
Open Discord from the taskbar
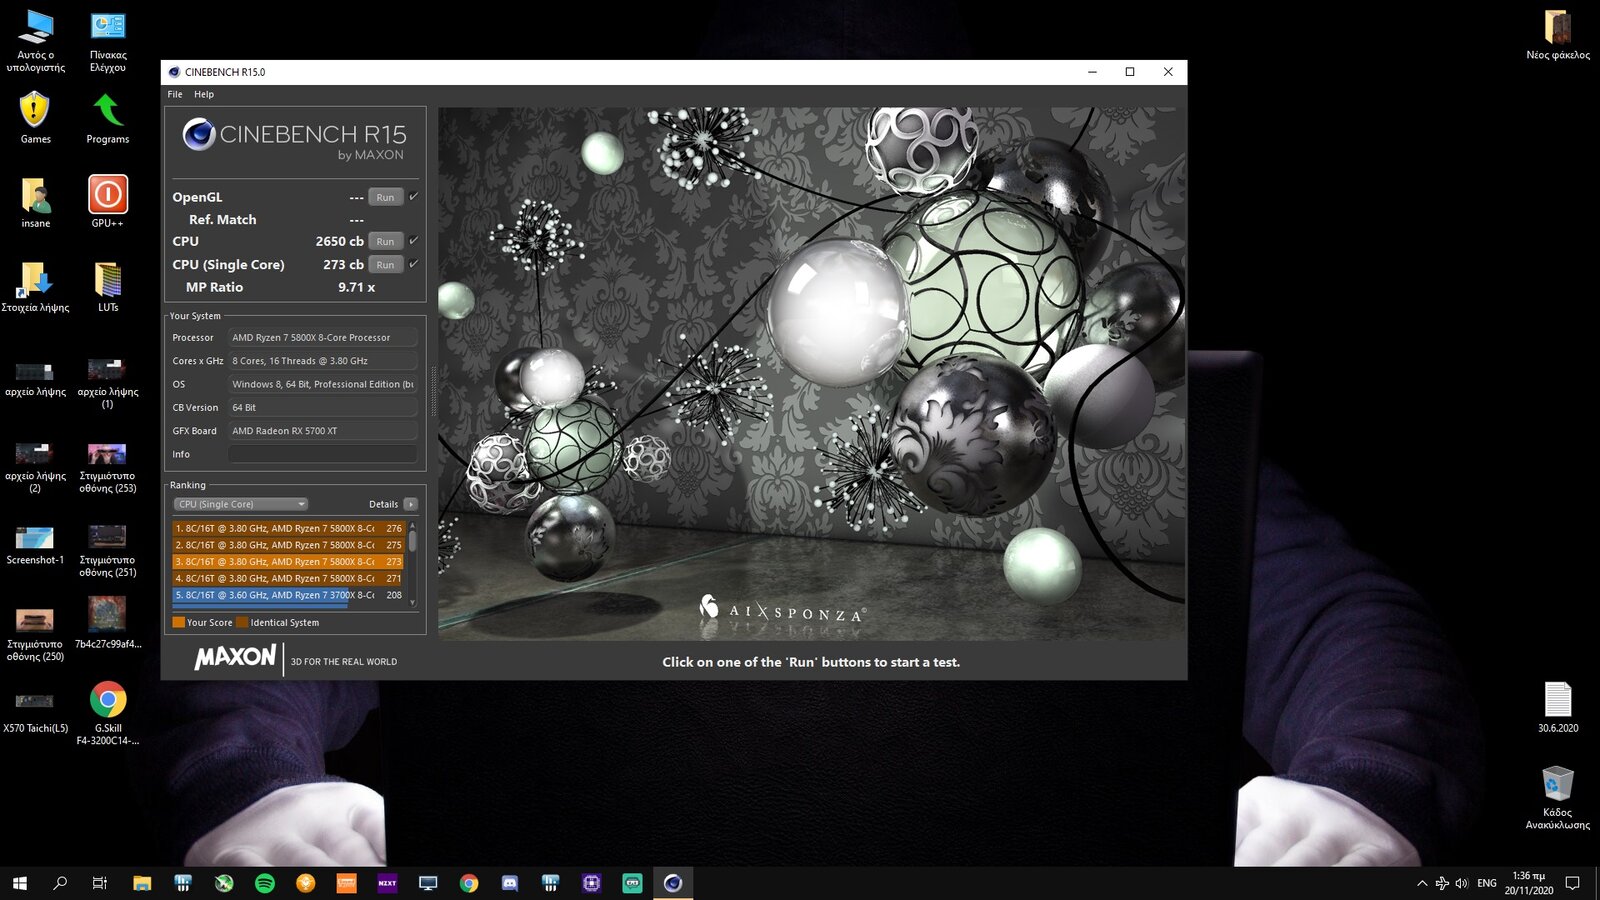coord(509,883)
